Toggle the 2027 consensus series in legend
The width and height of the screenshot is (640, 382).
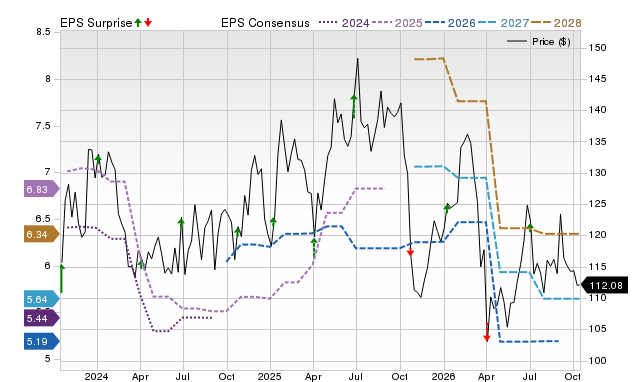pyautogui.click(x=503, y=23)
